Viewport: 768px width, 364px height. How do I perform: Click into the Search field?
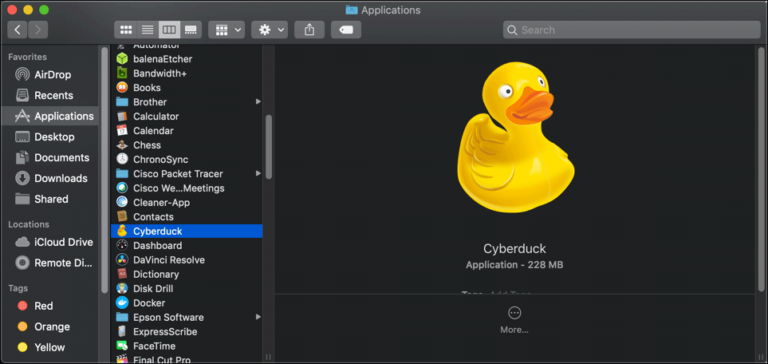(631, 30)
